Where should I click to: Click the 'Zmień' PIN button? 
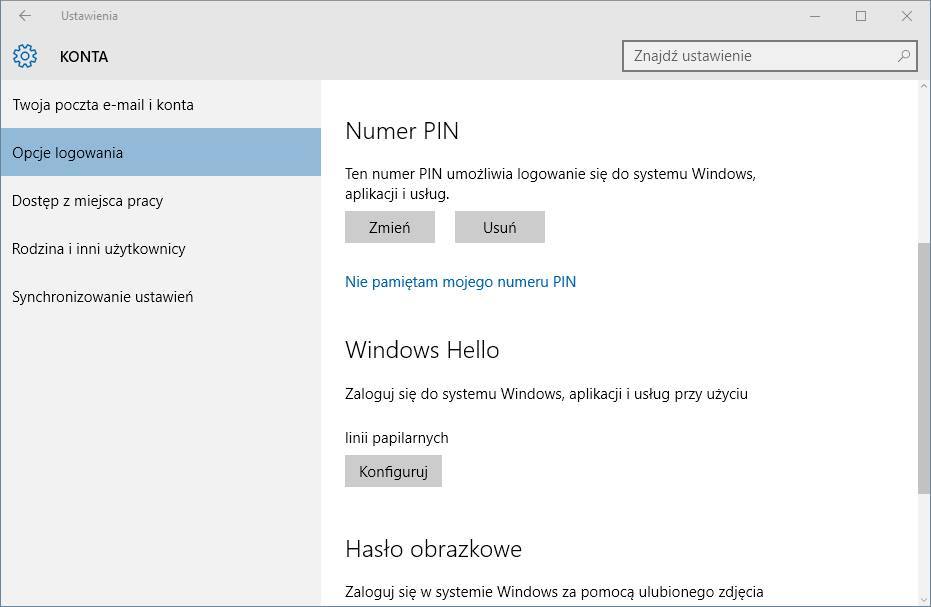click(390, 227)
